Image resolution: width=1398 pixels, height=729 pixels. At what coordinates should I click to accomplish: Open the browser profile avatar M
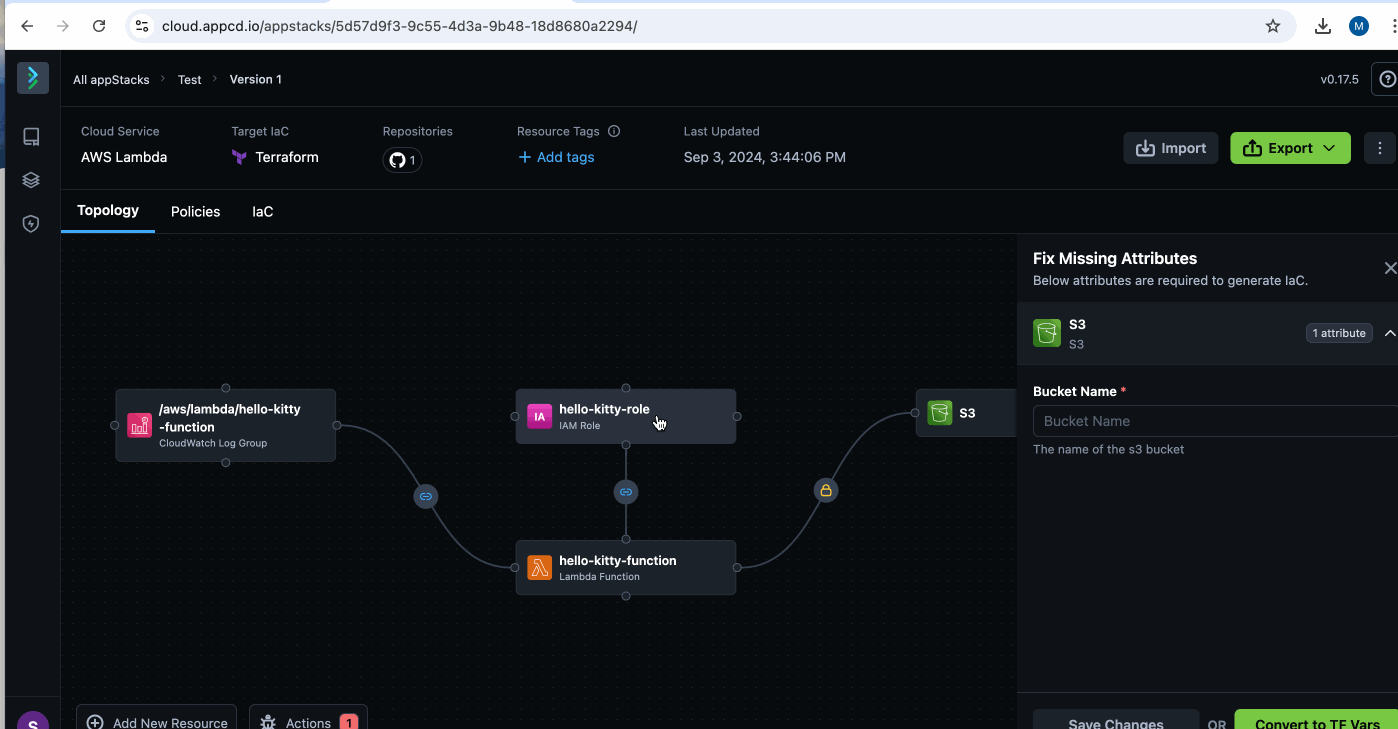click(1359, 26)
